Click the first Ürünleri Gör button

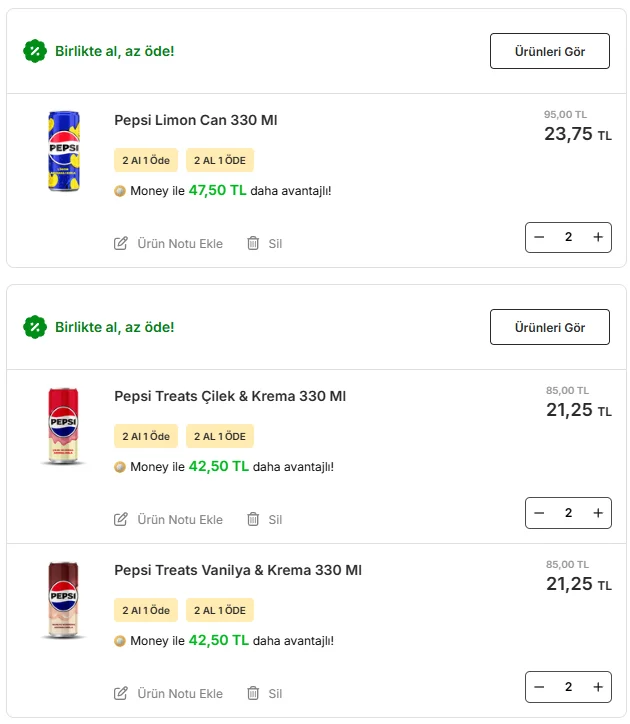point(550,51)
